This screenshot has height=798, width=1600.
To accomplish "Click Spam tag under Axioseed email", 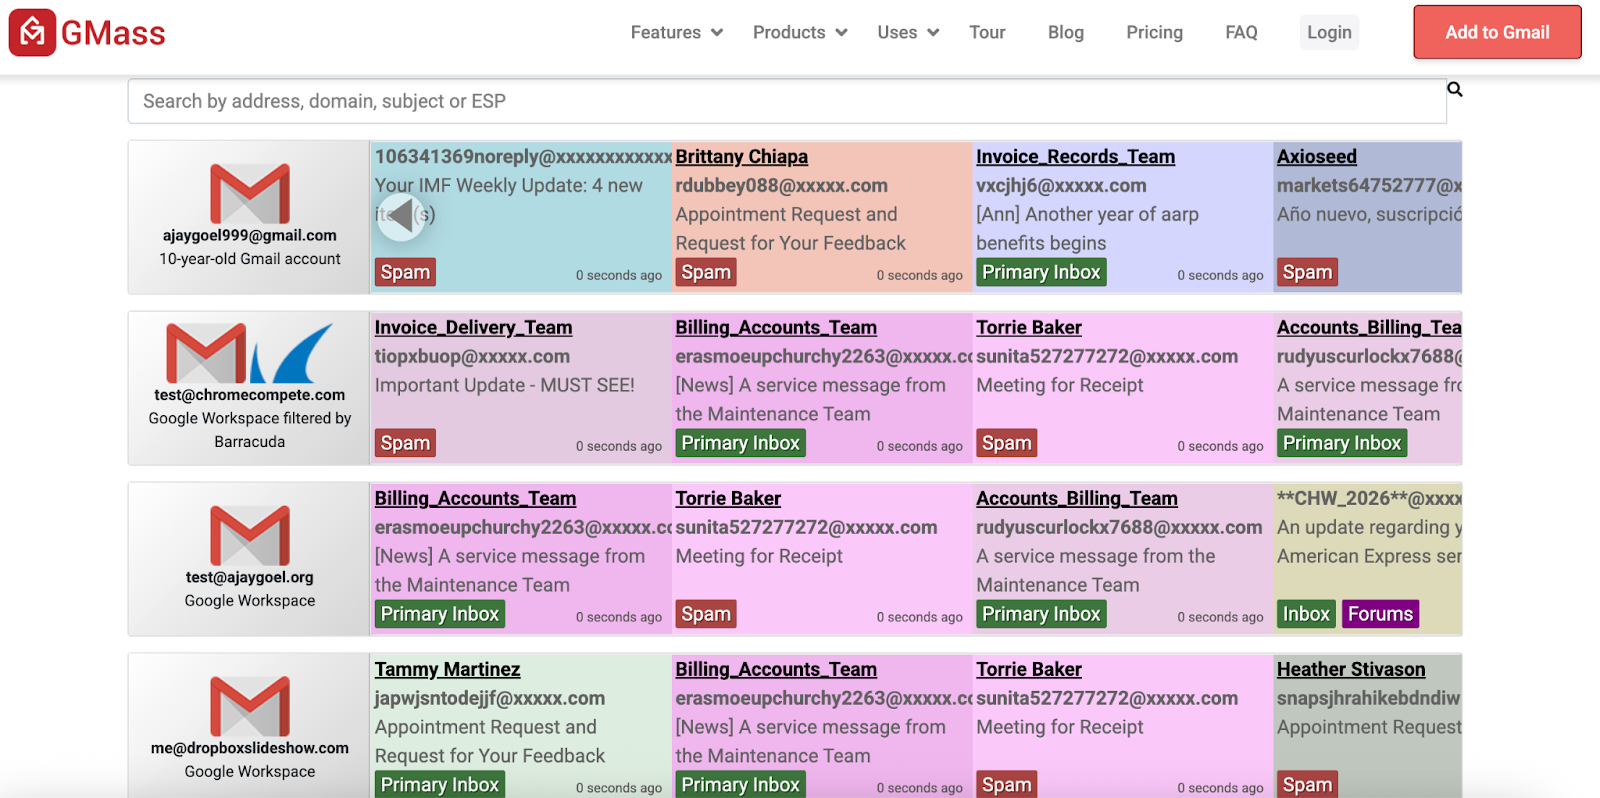I will tap(1307, 272).
